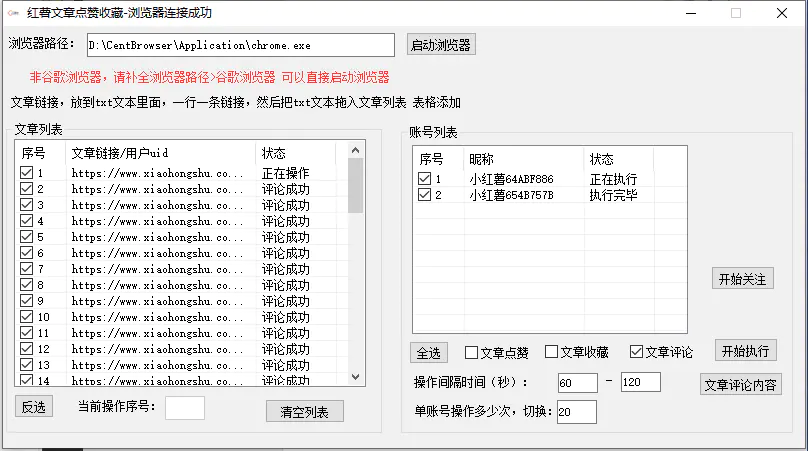Image resolution: width=808 pixels, height=451 pixels.
Task: Uncheck account row 1 小红薯64ABF886
Action: [425, 179]
